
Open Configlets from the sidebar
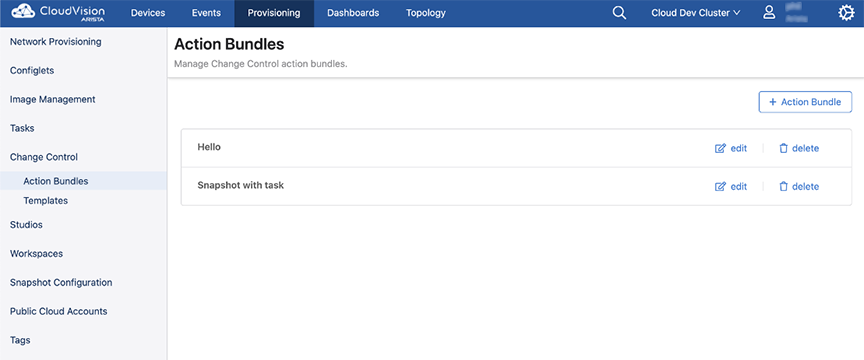point(32,71)
